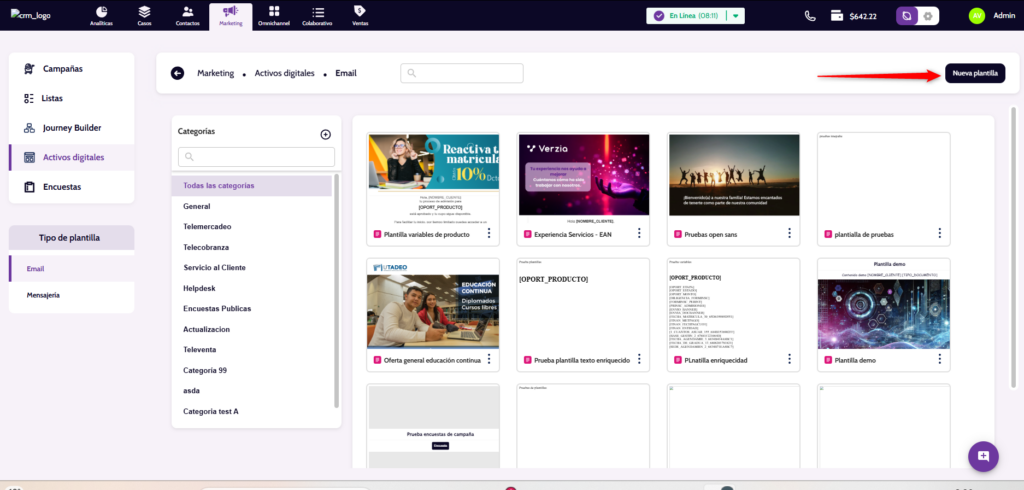The image size is (1024, 490).
Task: Filter by the Telemercadeo category
Action: (x=207, y=226)
